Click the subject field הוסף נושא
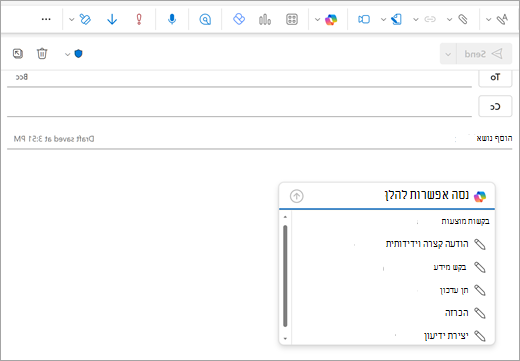Image resolution: width=520 pixels, height=361 pixels. tap(494, 138)
